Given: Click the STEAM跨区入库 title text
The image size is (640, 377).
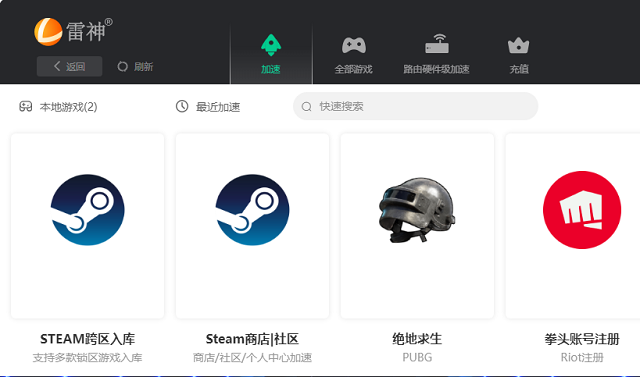Looking at the screenshot, I should [87, 339].
